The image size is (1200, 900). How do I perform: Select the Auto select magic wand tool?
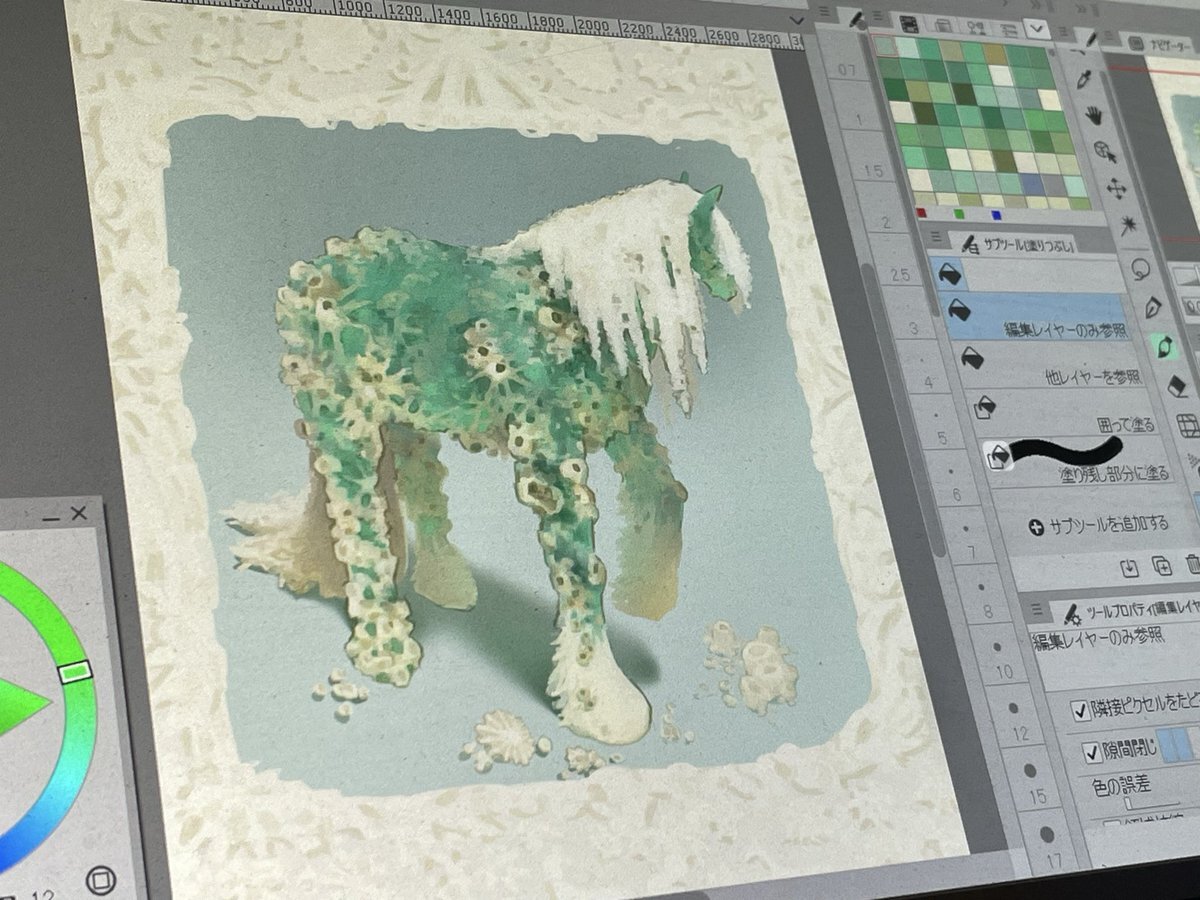pyautogui.click(x=1127, y=225)
